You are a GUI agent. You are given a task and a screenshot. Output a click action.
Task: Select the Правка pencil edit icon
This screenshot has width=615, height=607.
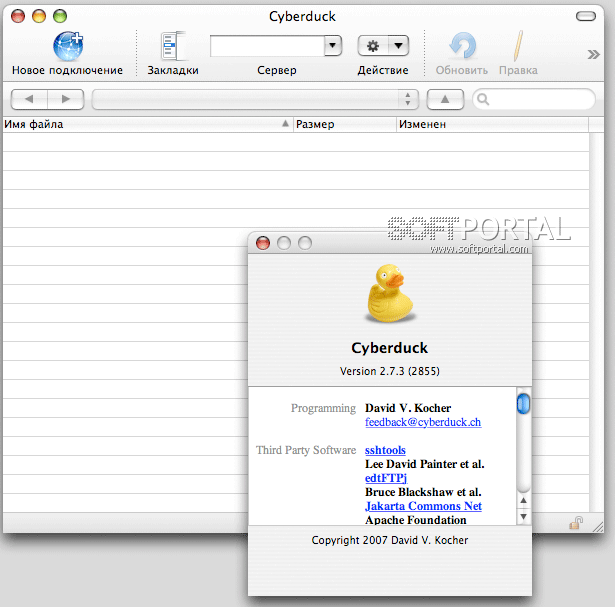519,46
